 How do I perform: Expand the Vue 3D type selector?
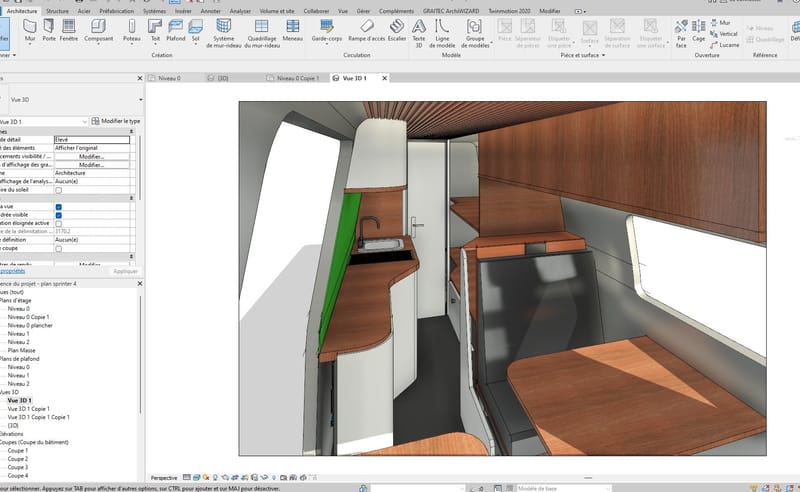tap(140, 100)
